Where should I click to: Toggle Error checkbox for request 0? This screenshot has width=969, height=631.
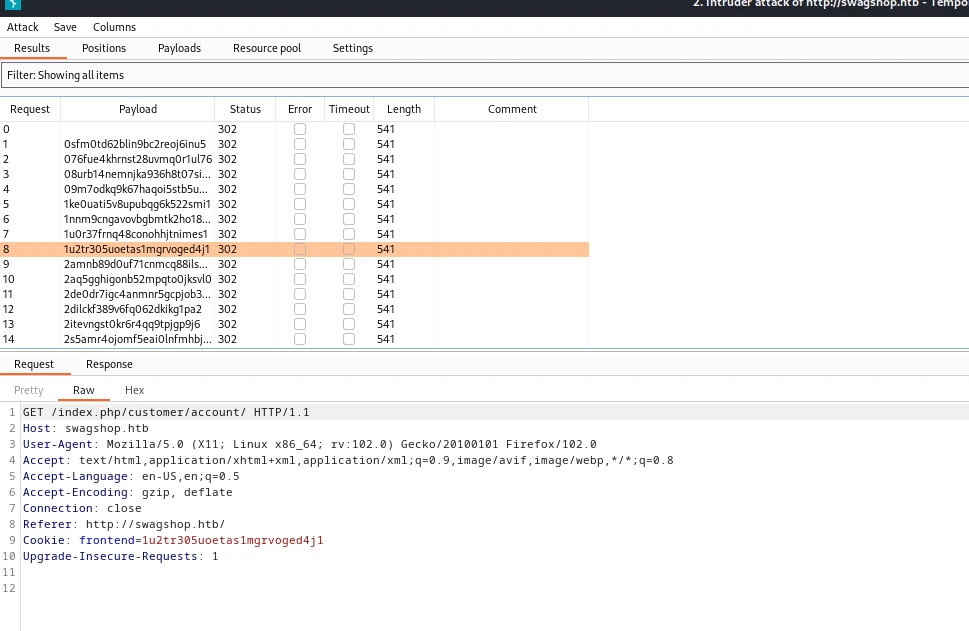(300, 129)
